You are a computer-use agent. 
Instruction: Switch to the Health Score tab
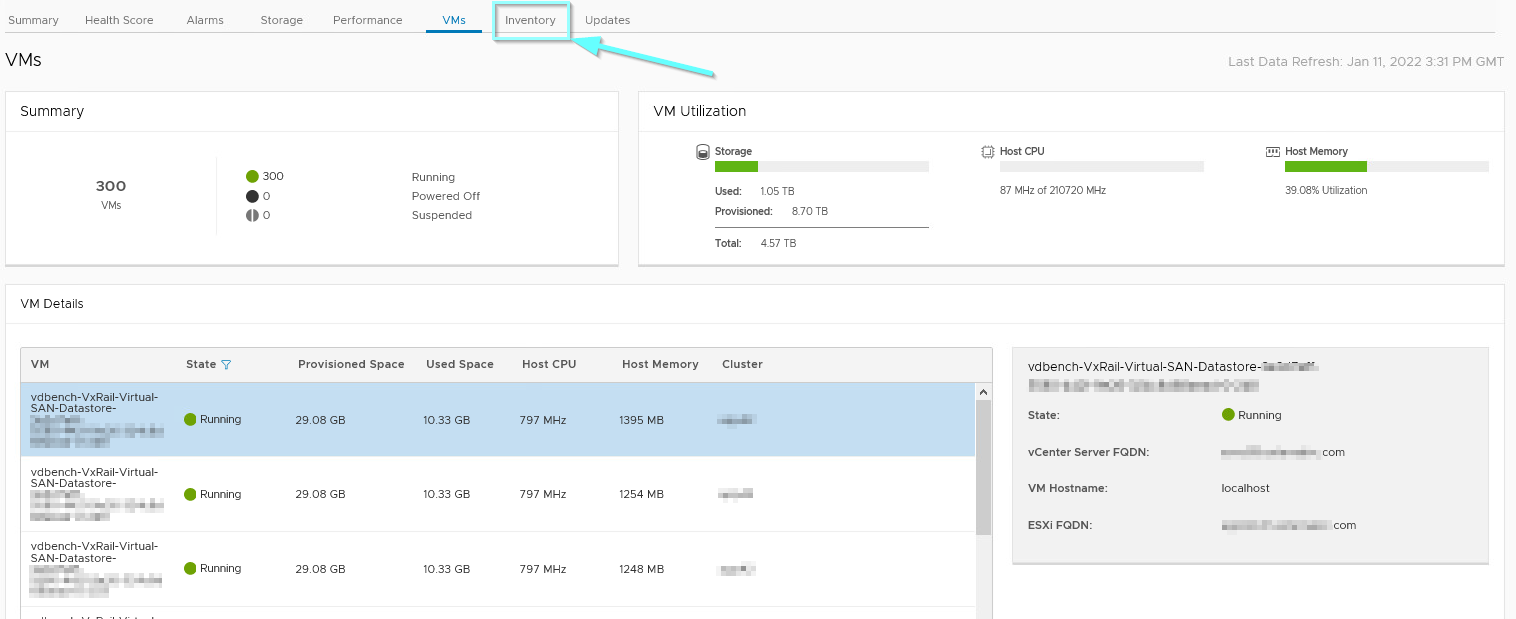coord(119,20)
